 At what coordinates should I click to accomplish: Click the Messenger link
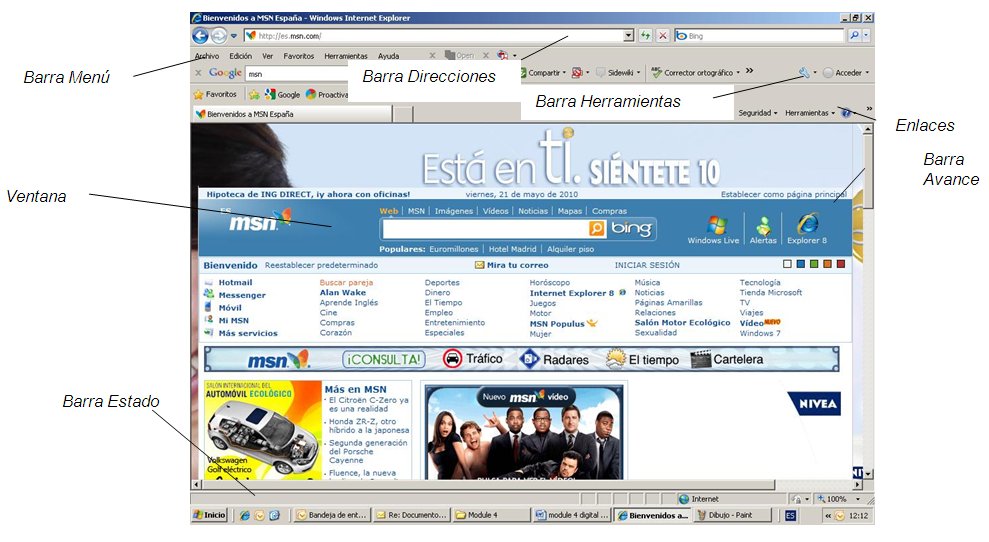[x=242, y=295]
